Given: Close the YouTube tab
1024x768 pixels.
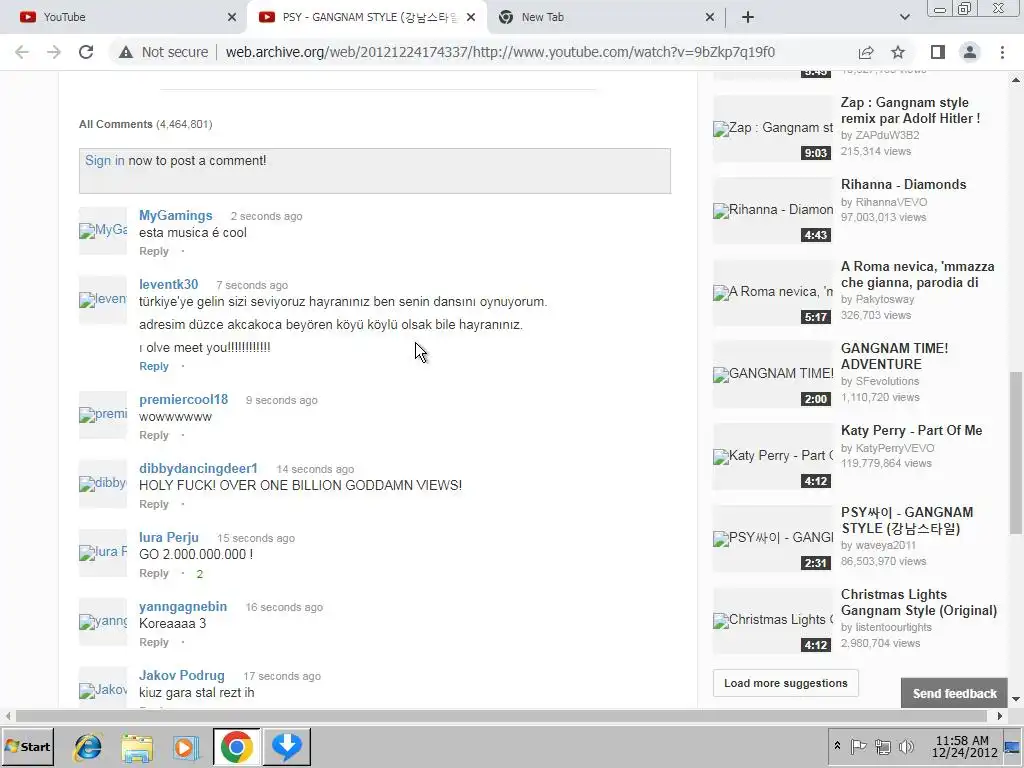Looking at the screenshot, I should pos(232,17).
